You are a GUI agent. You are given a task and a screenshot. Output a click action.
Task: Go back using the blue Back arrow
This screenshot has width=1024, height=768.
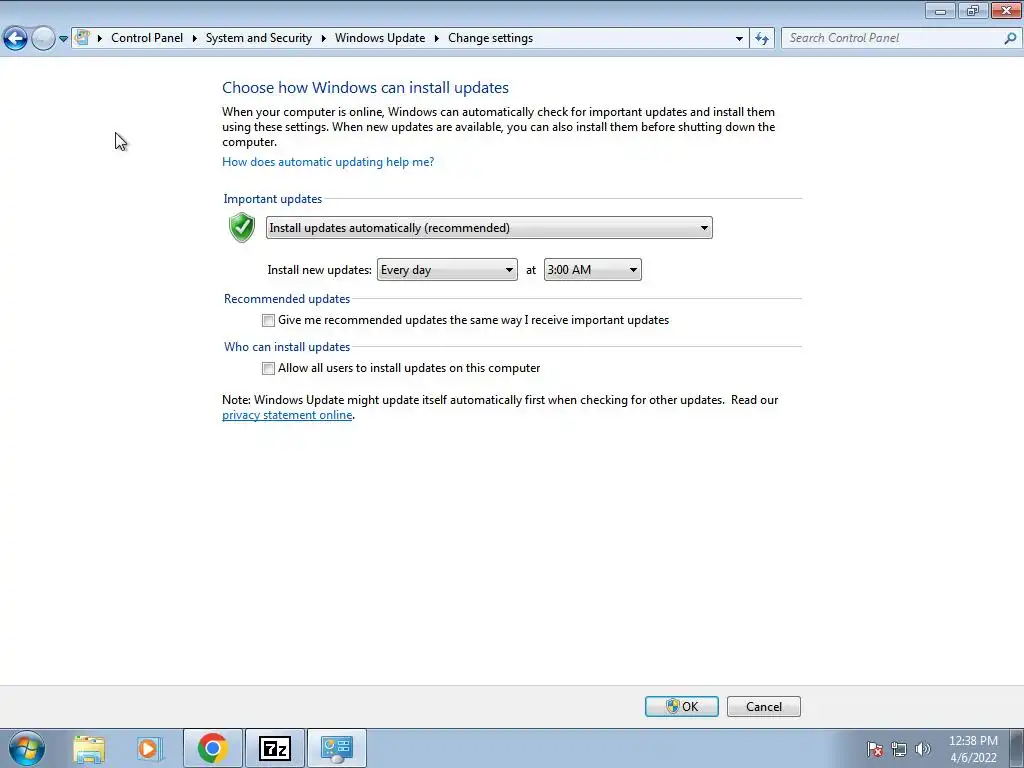tap(15, 39)
